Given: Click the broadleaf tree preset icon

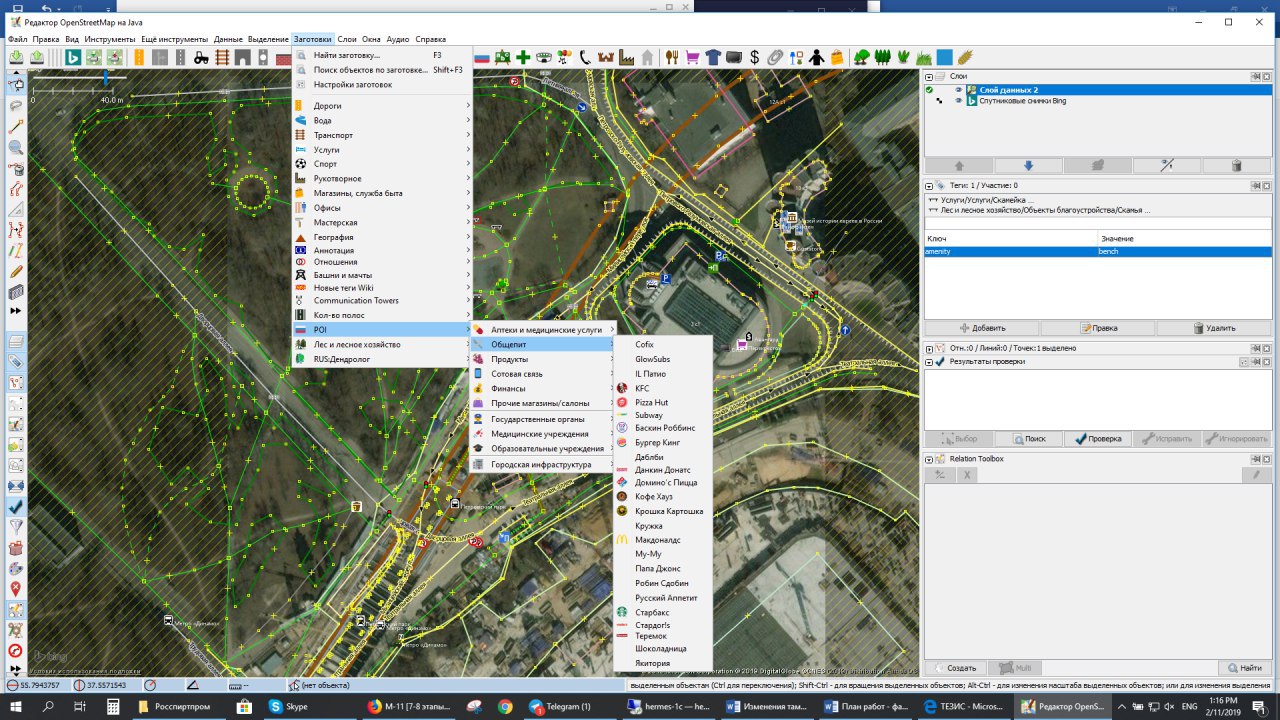Looking at the screenshot, I should coord(861,57).
